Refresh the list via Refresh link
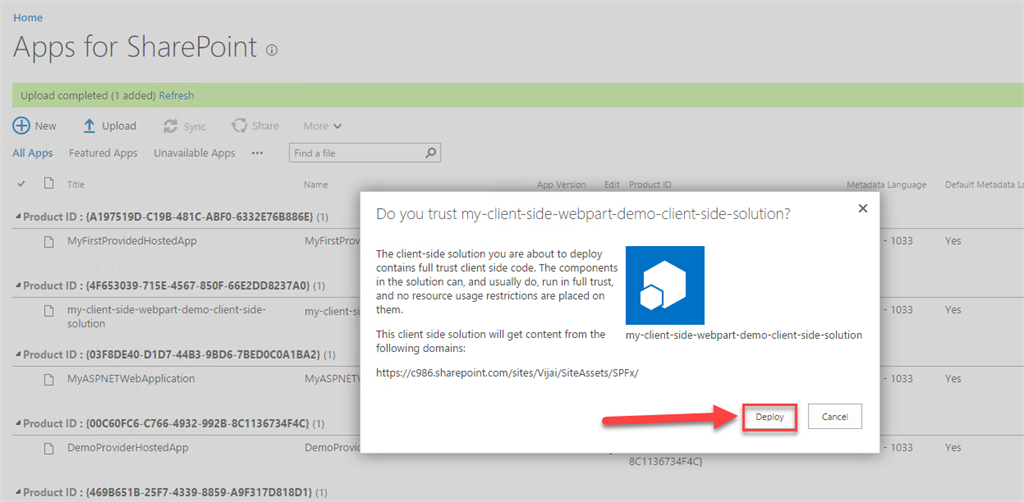The width and height of the screenshot is (1024, 502). (176, 95)
